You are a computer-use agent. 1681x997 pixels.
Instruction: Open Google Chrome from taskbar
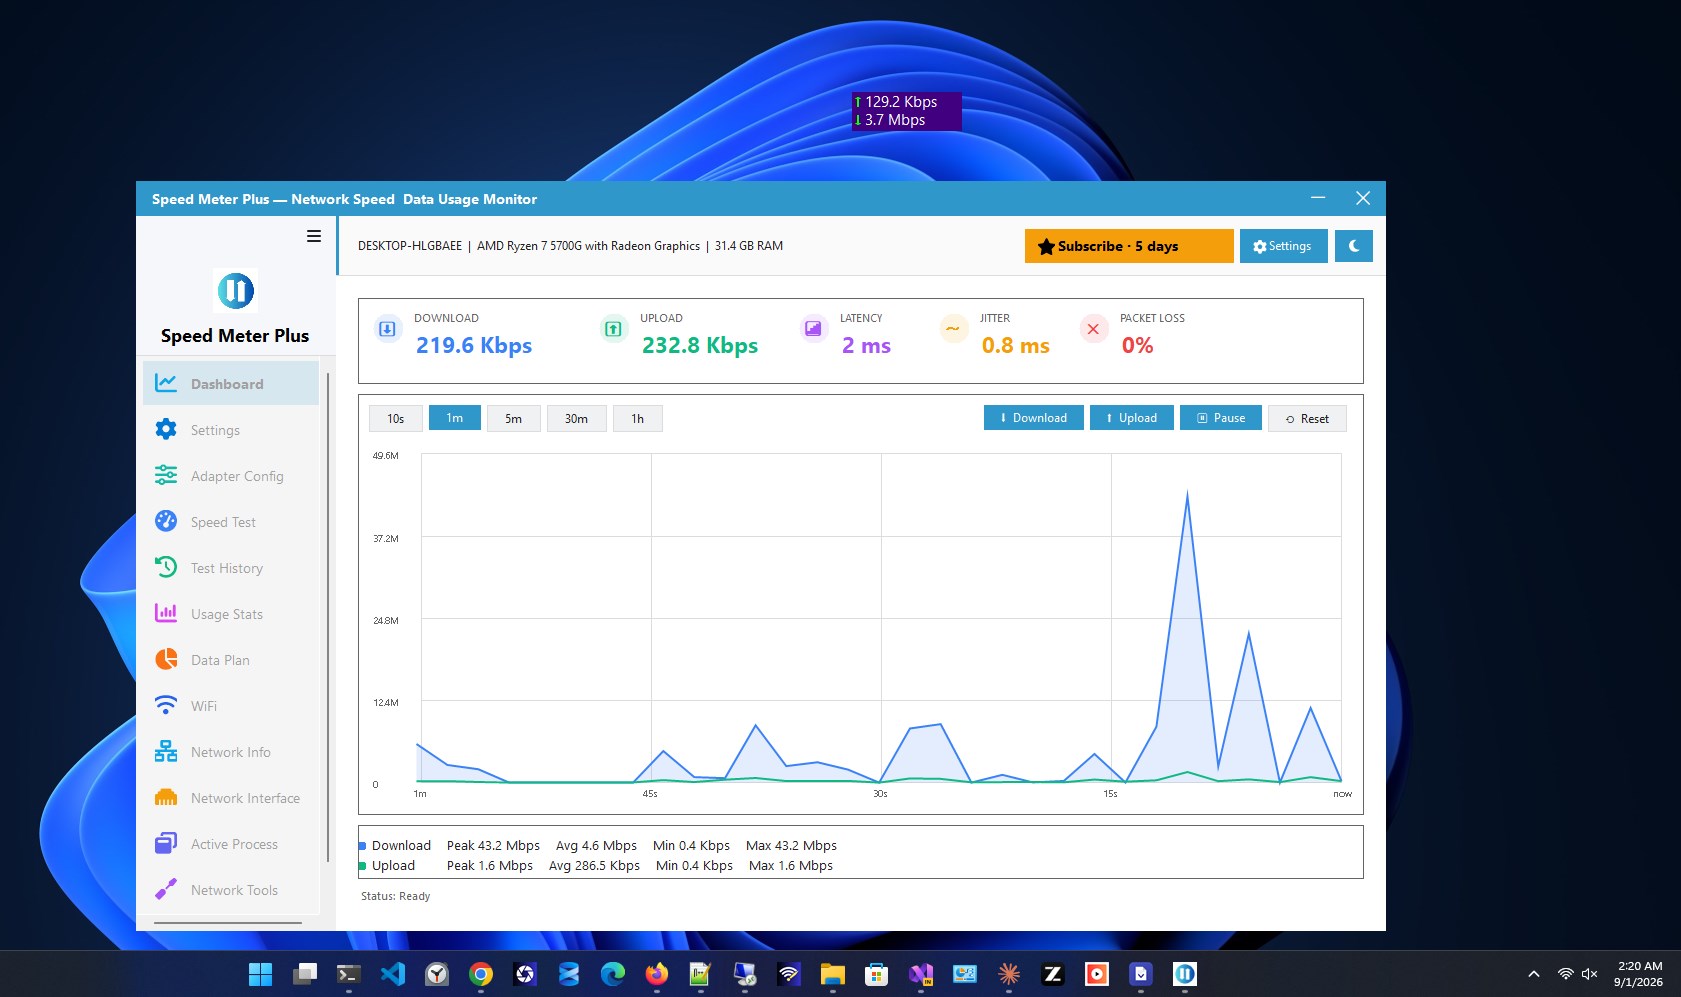click(481, 974)
